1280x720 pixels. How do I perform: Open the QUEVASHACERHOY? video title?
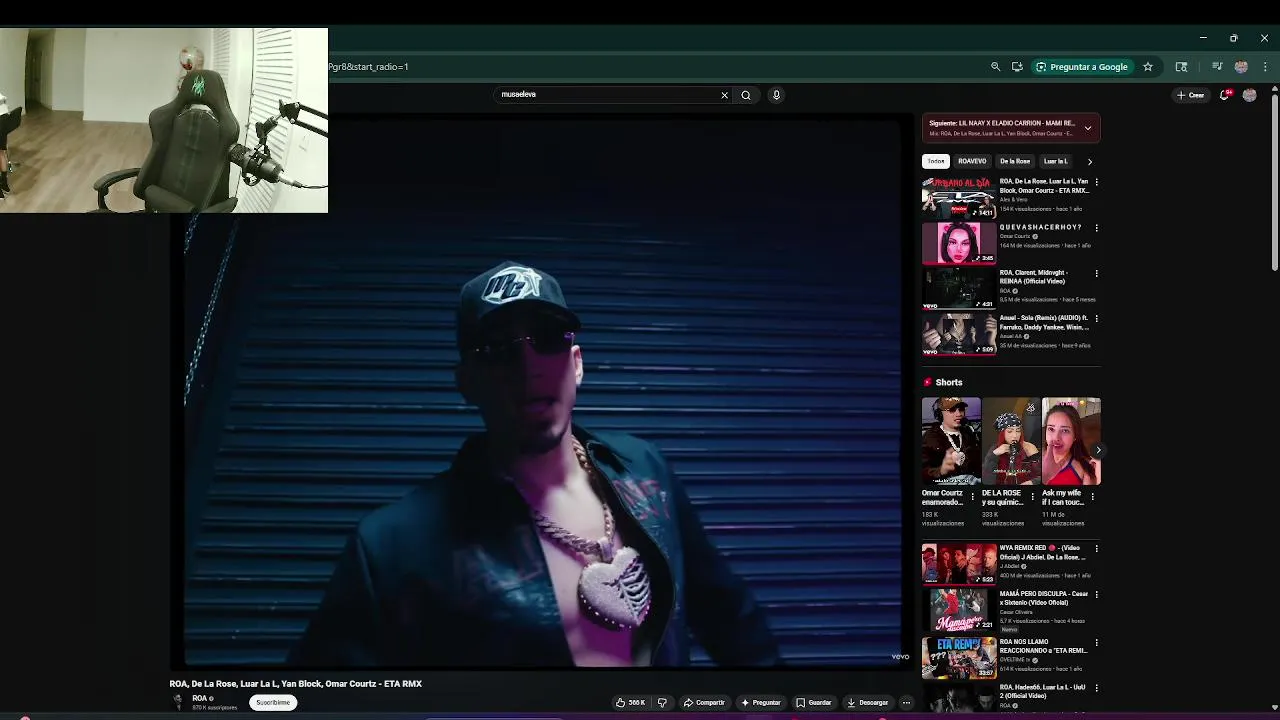click(1040, 227)
